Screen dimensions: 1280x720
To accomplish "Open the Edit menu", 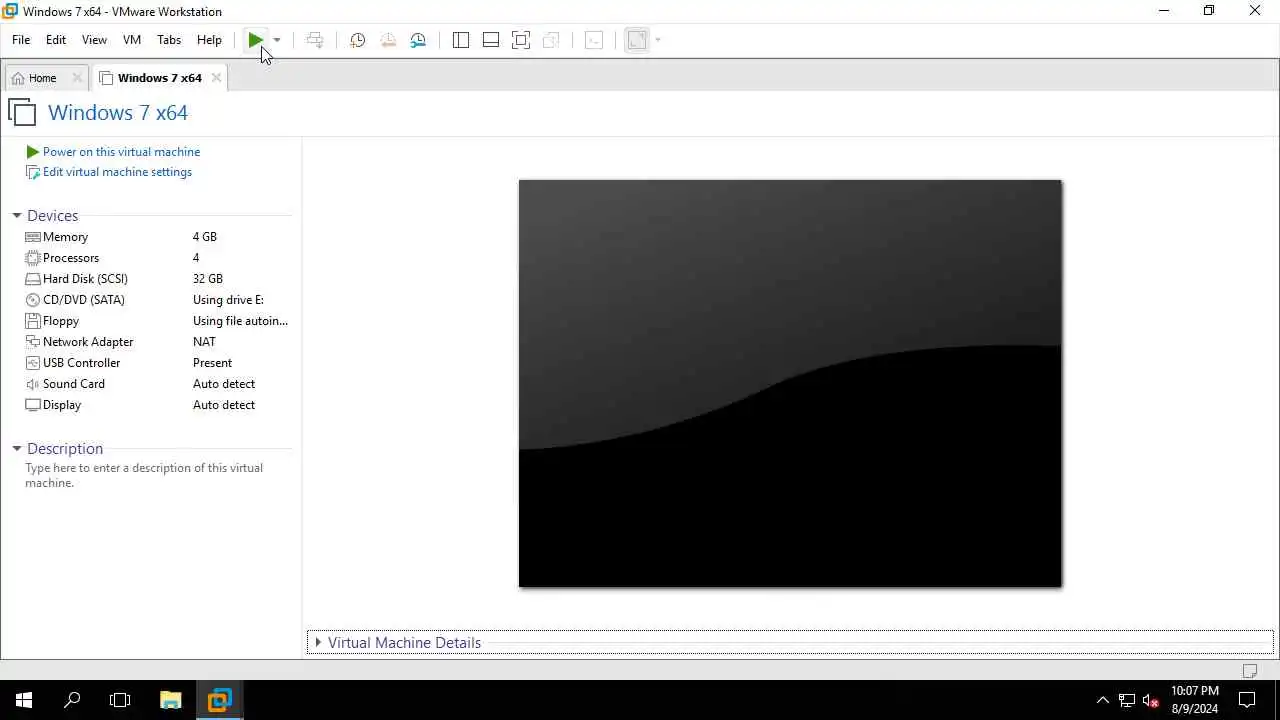I will [x=56, y=40].
